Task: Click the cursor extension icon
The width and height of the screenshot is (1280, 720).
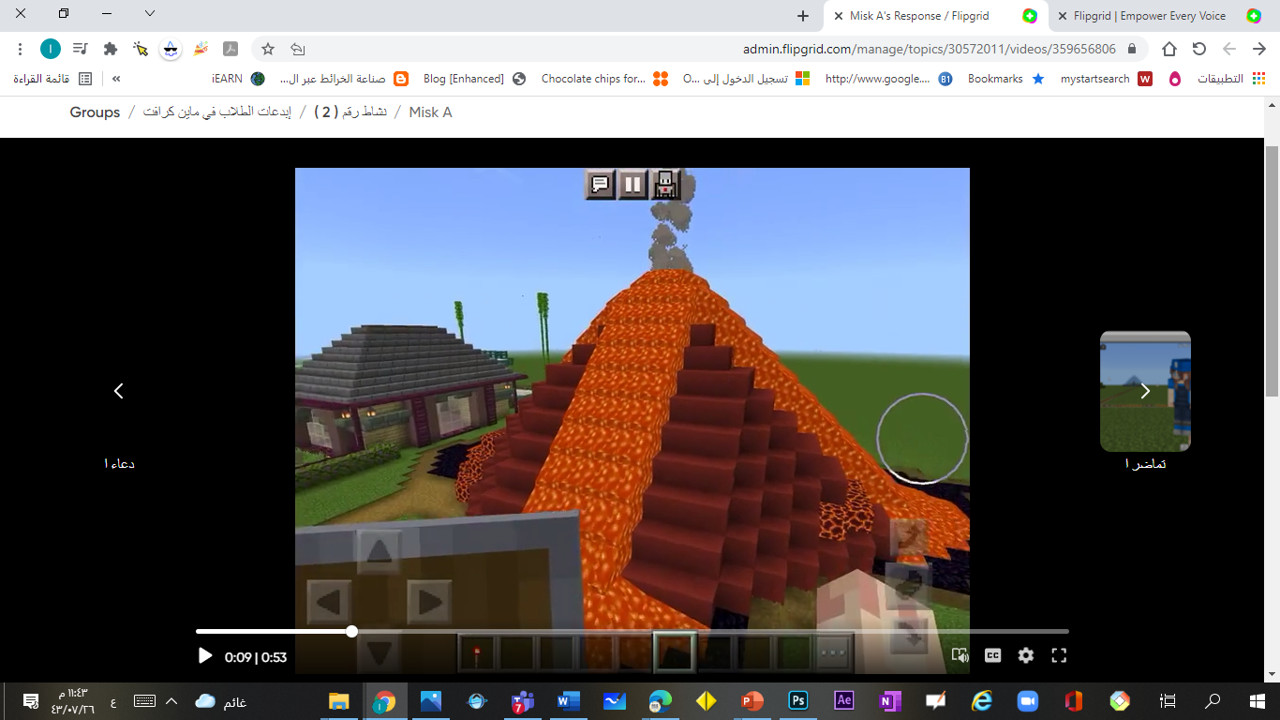Action: [141, 49]
